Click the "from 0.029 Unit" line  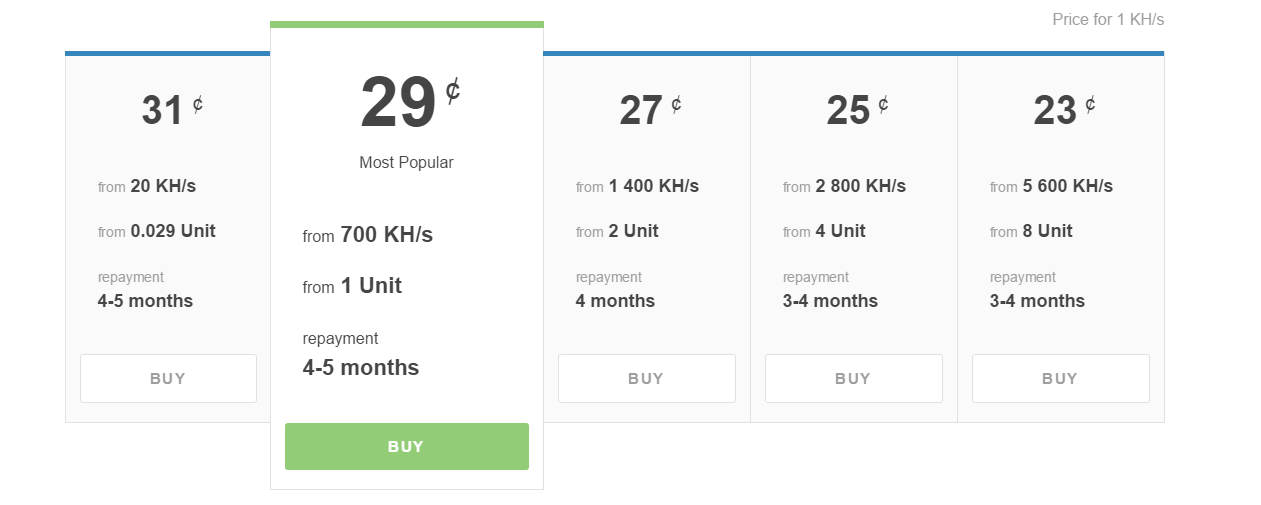click(157, 231)
